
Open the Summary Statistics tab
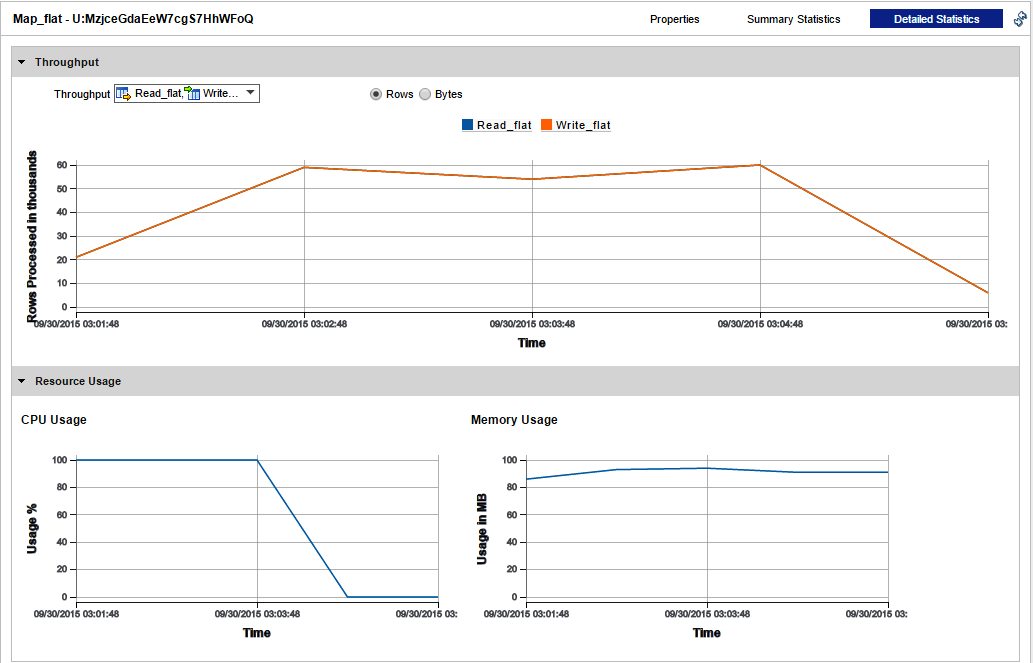793,19
